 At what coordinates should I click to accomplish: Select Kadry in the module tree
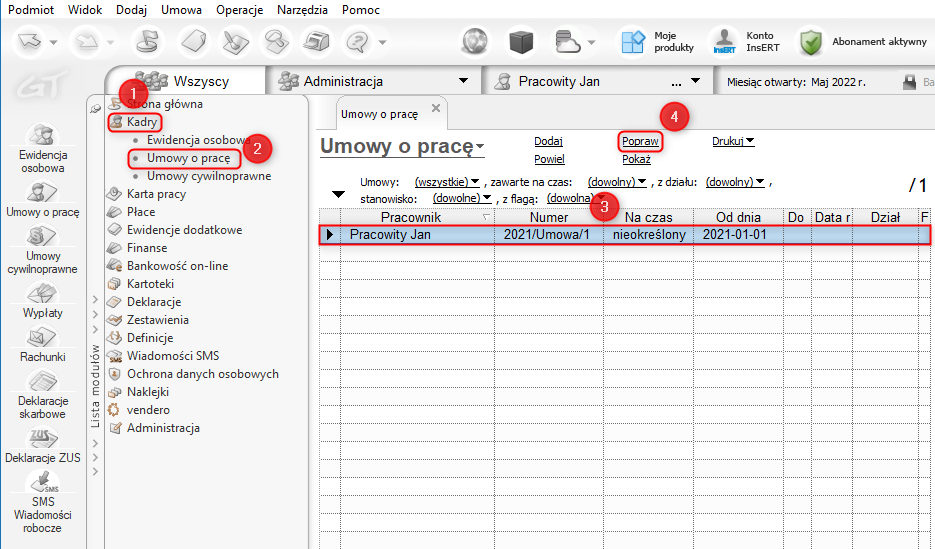(142, 122)
